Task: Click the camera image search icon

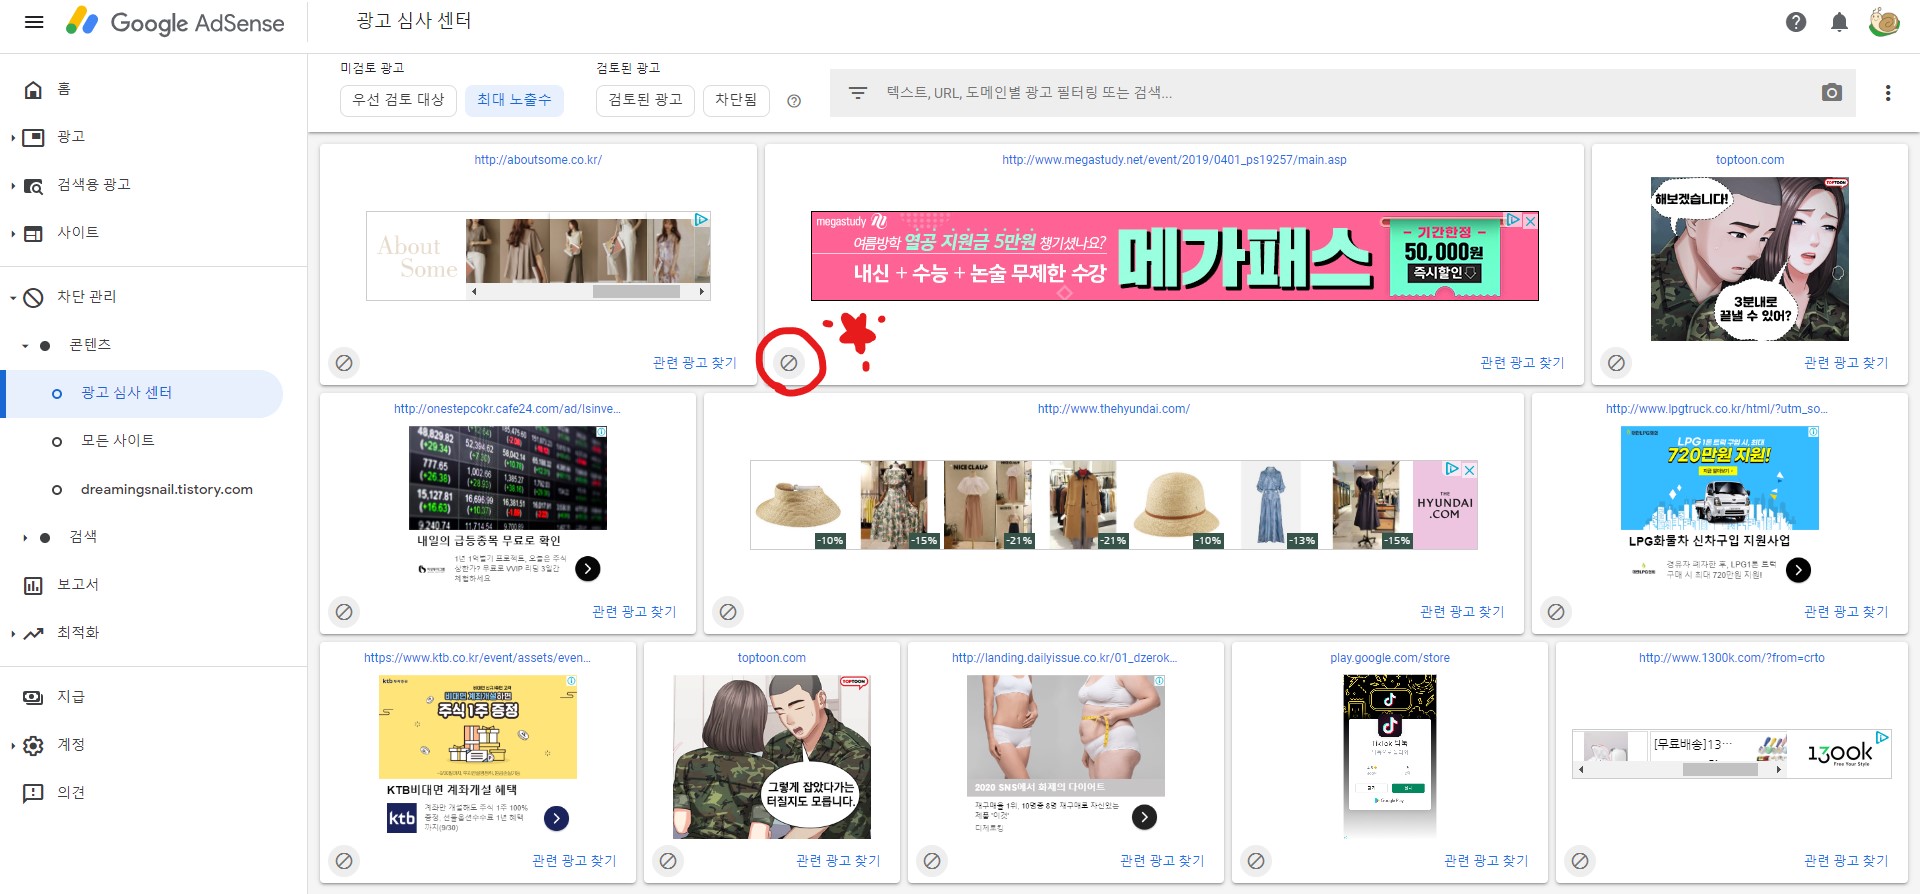Action: pos(1832,93)
